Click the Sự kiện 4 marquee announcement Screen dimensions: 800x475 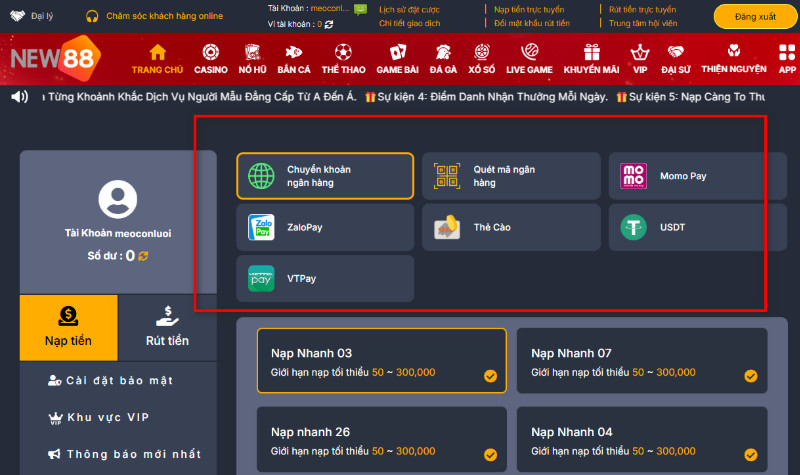pos(487,97)
